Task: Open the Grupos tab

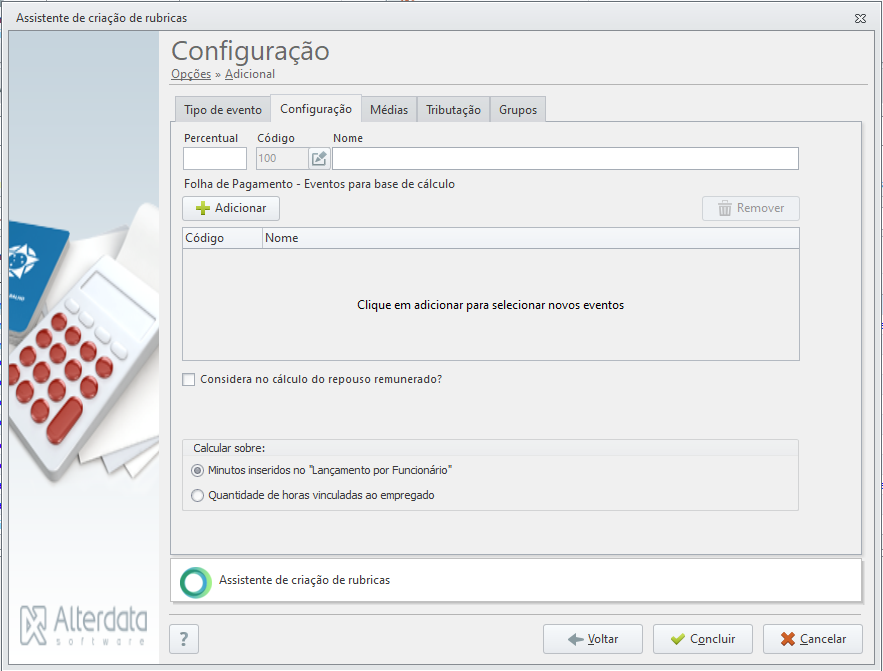Action: [518, 110]
